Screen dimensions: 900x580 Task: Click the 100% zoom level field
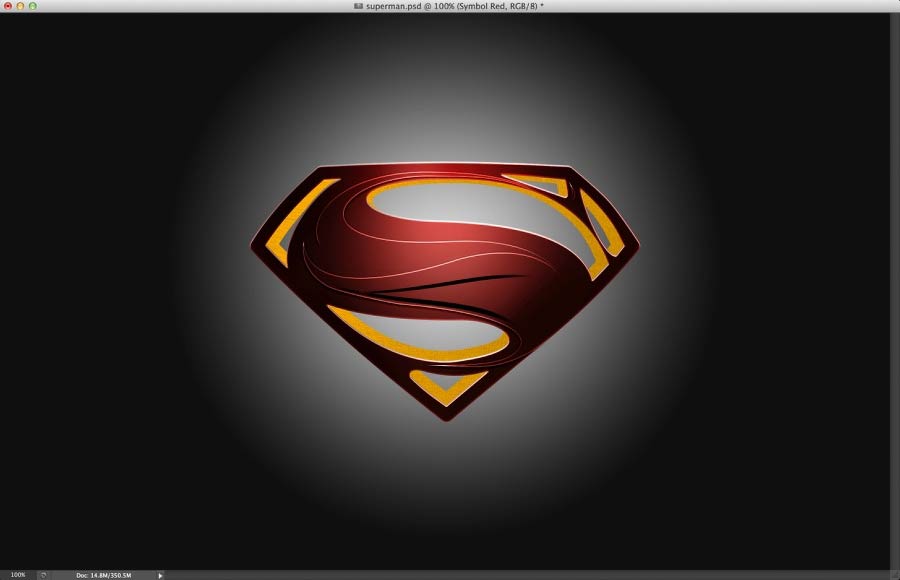(x=18, y=575)
